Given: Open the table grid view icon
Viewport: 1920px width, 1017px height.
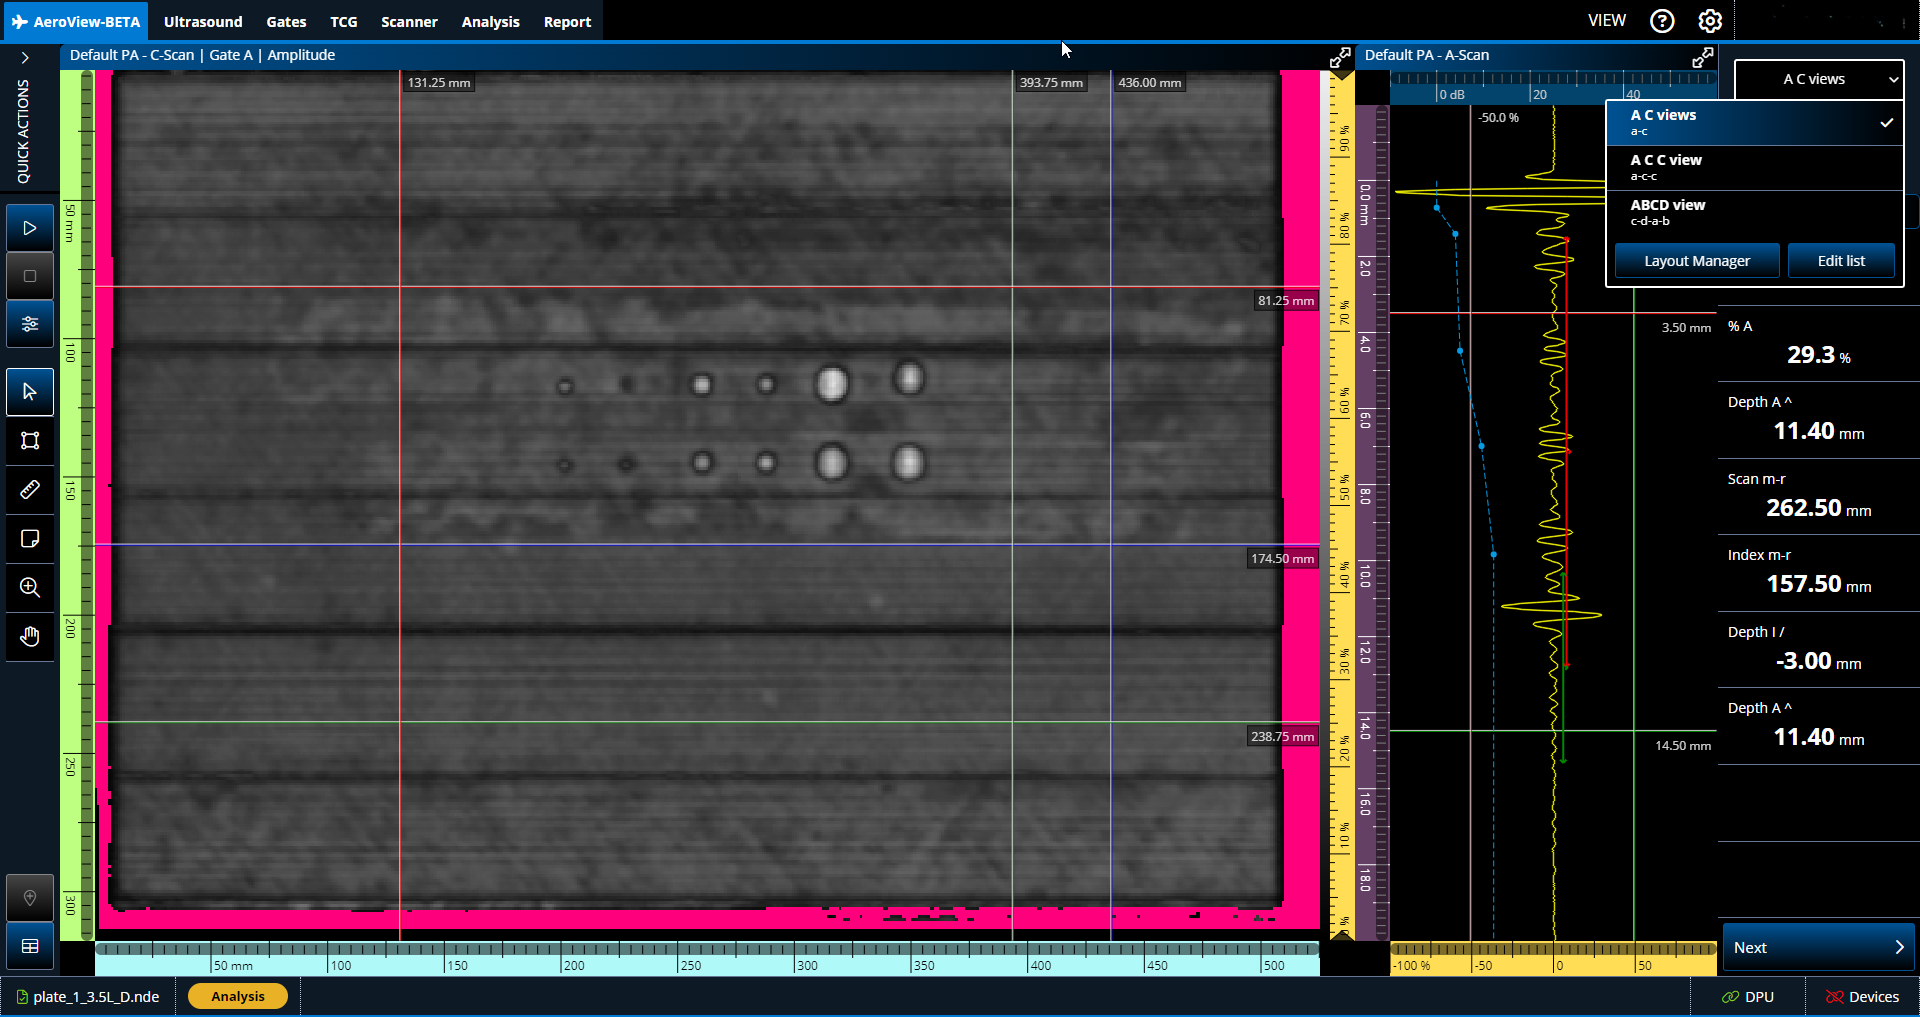Looking at the screenshot, I should pos(30,946).
